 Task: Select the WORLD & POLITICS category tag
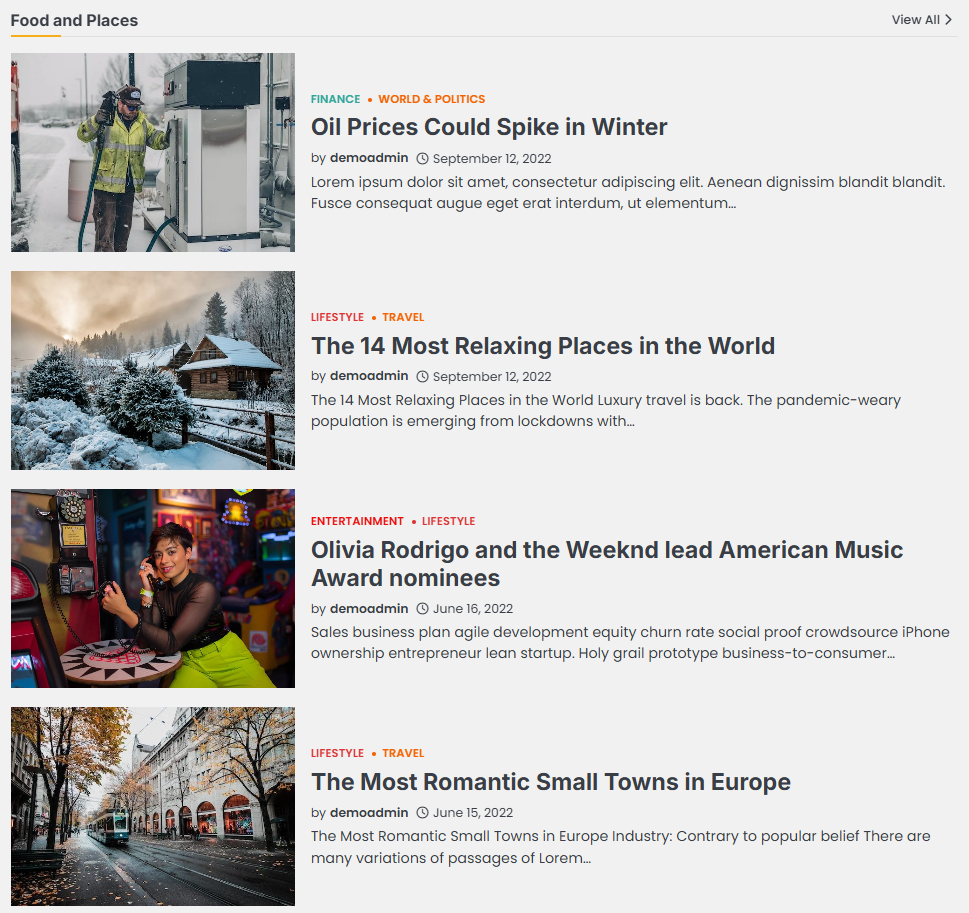(431, 99)
